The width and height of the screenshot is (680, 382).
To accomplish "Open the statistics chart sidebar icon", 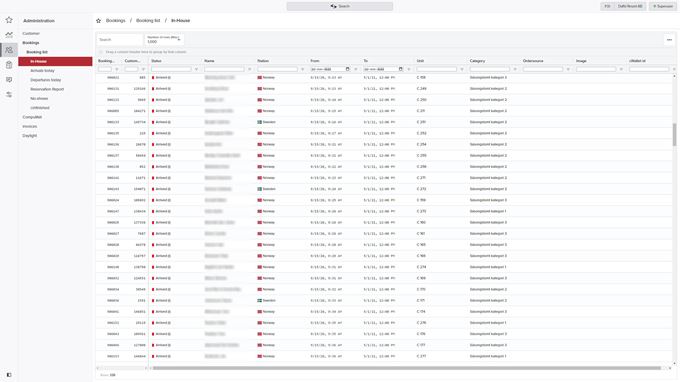I will coord(9,35).
